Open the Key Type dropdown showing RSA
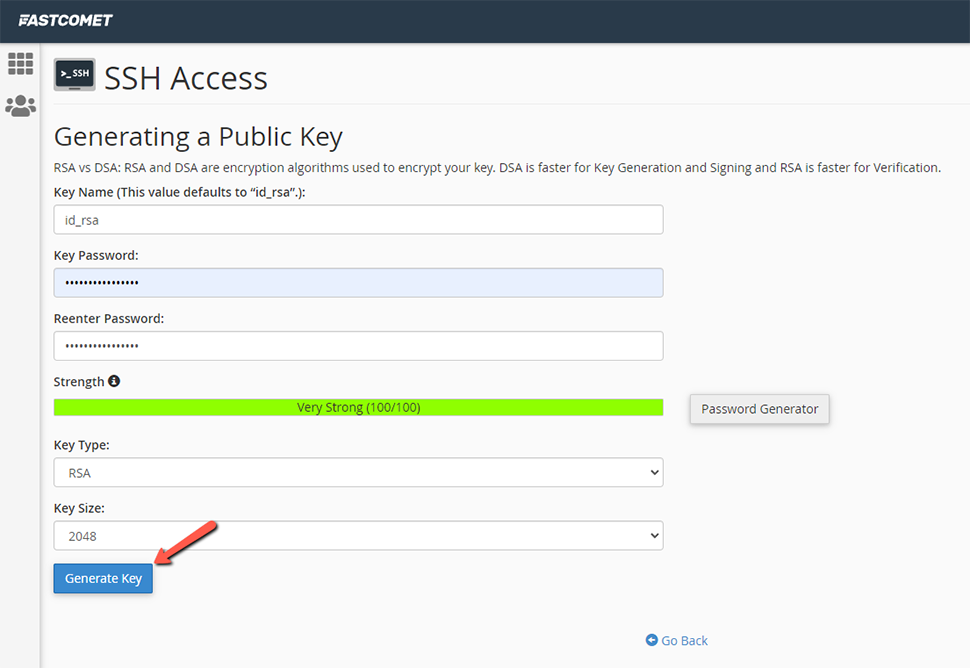The image size is (970, 668). pos(358,473)
